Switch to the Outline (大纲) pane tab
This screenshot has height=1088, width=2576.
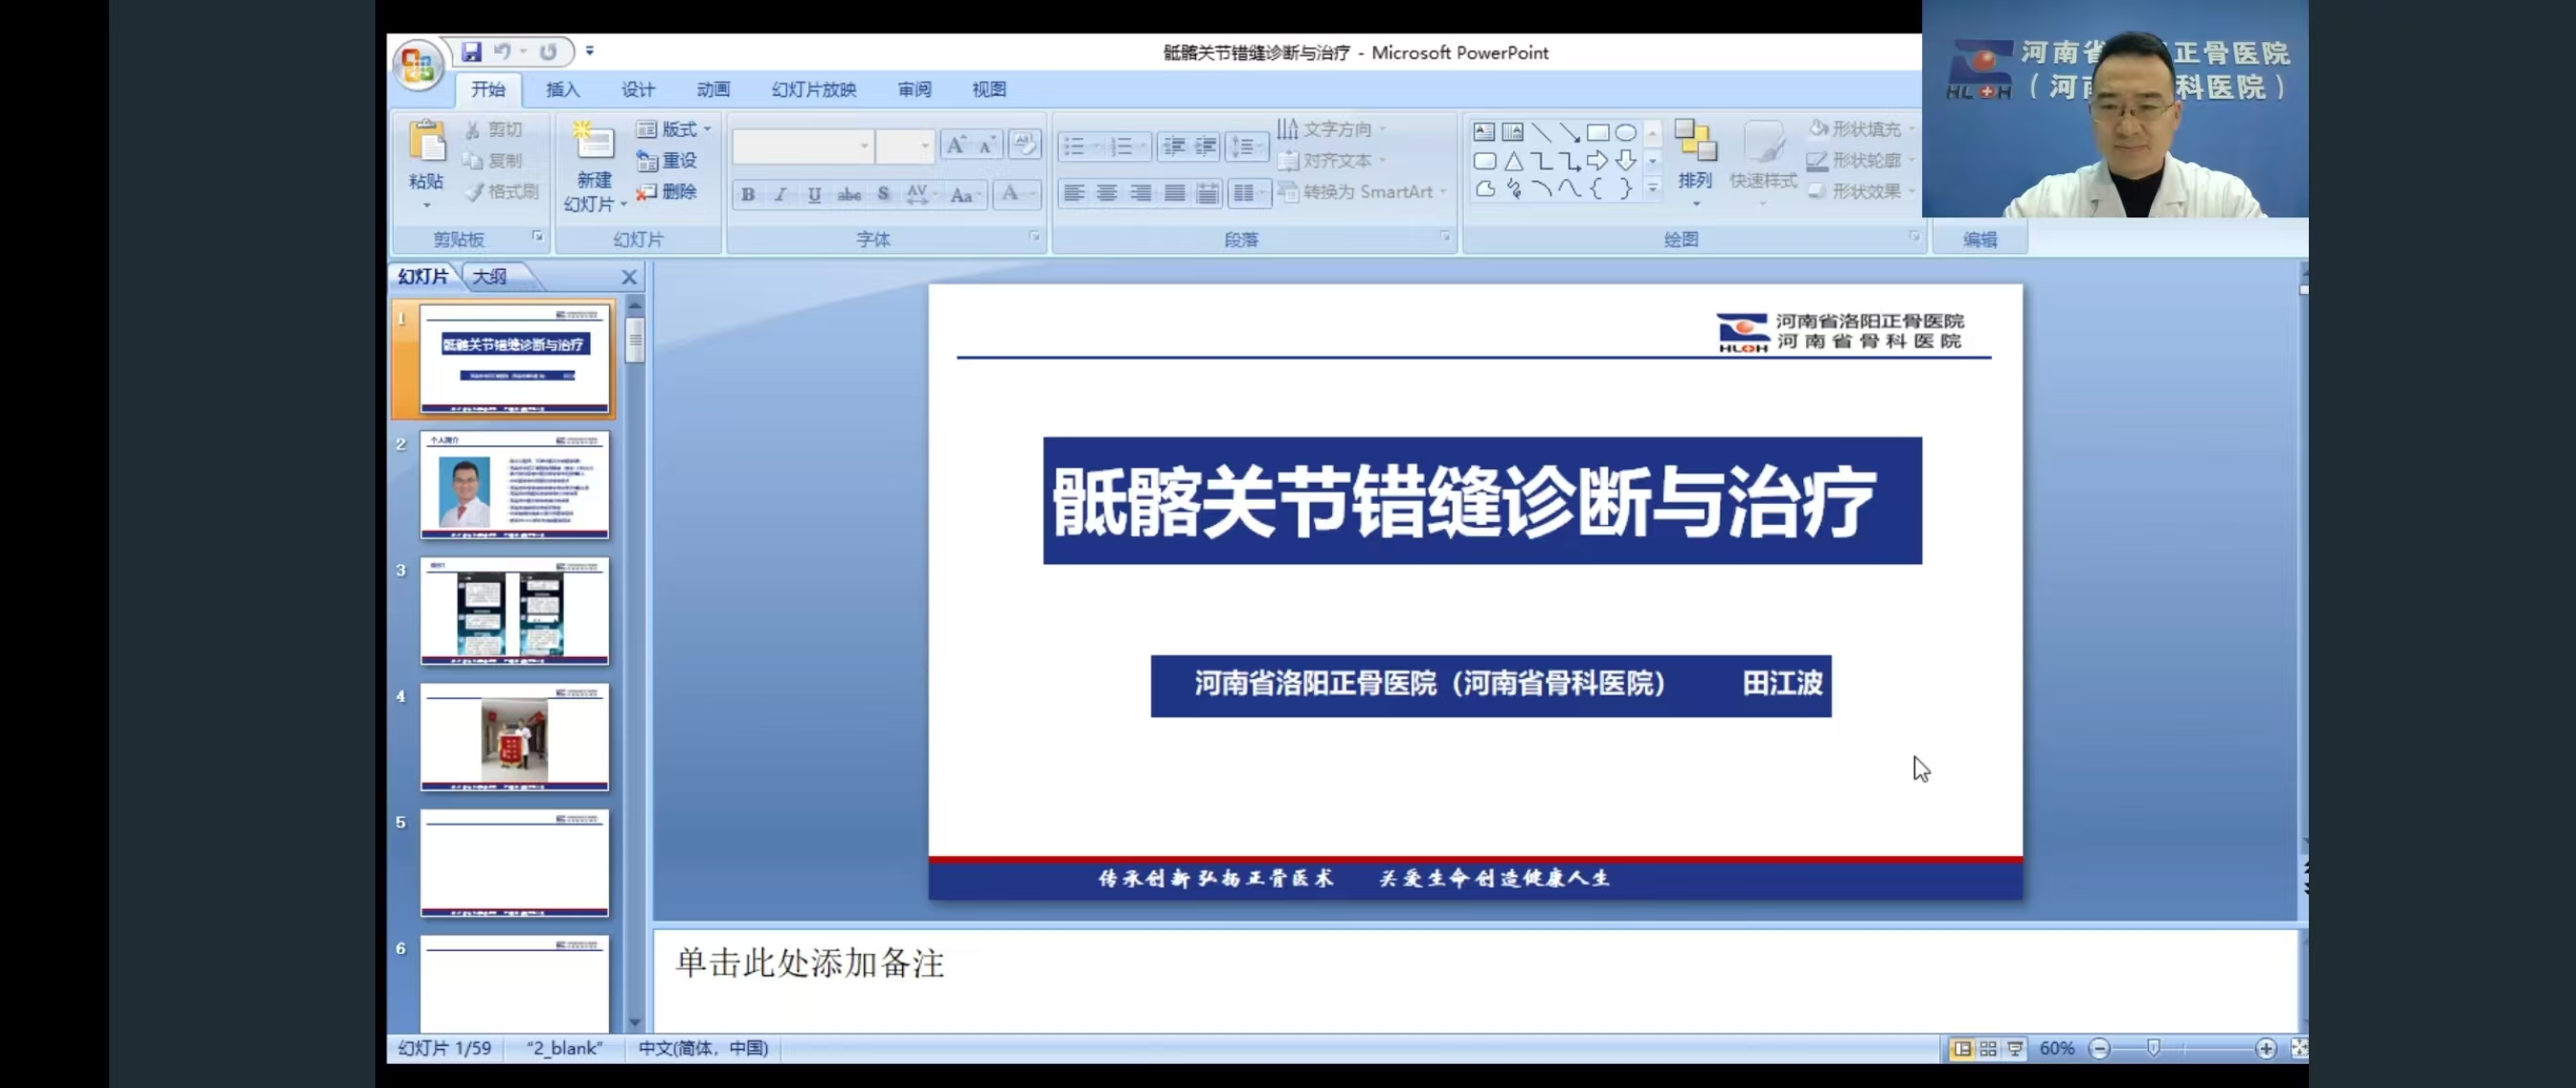click(x=490, y=276)
